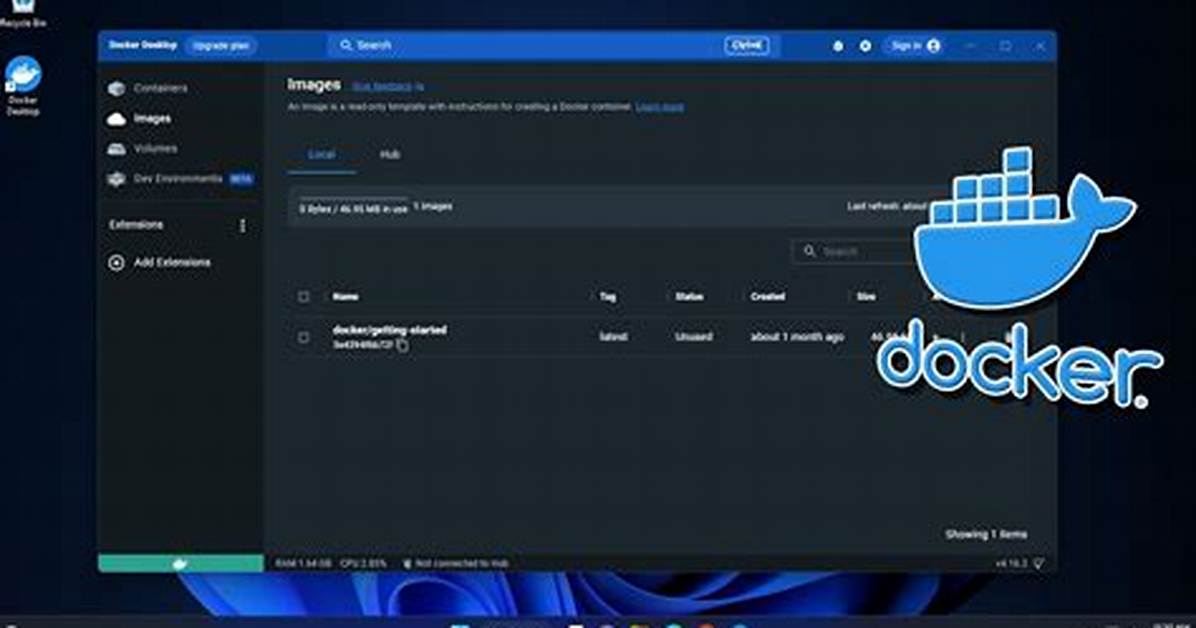Switch to the Hub tab
Viewport: 1196px width, 628px height.
tap(390, 155)
